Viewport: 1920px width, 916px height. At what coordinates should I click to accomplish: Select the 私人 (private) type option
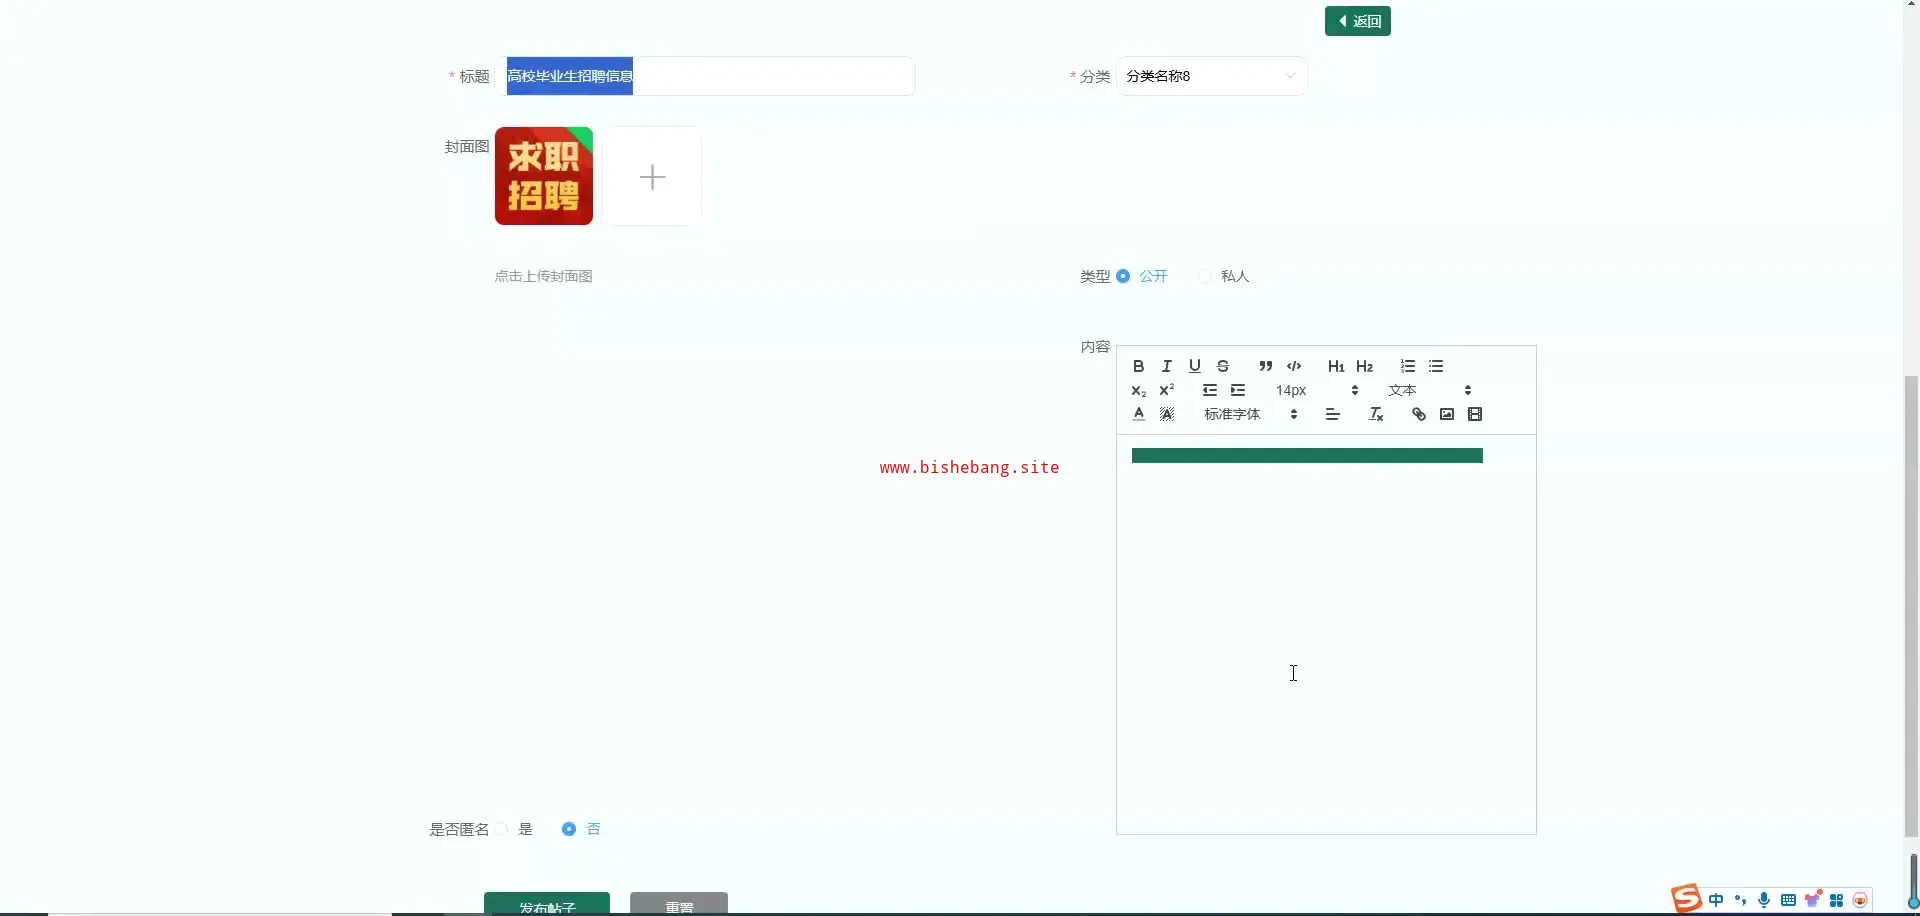tap(1206, 276)
